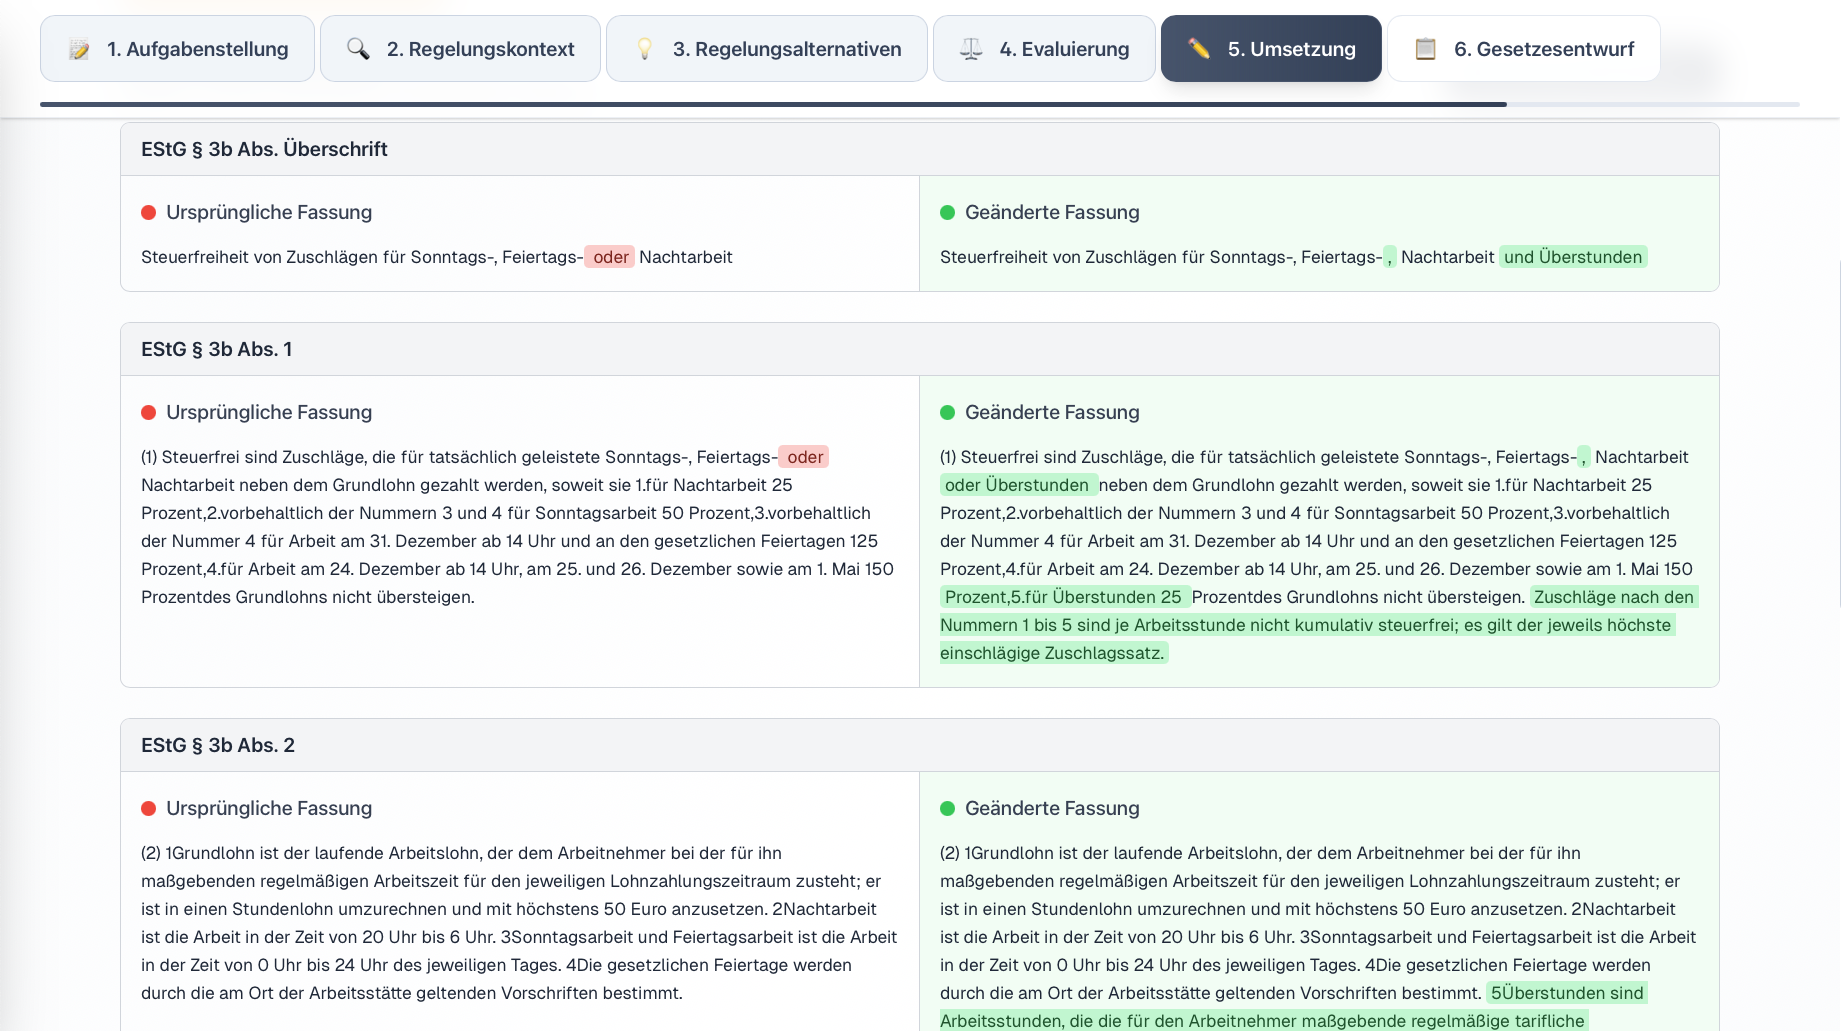Image resolution: width=1841 pixels, height=1031 pixels.
Task: Click the removed 'oder' highlight in Überschrift
Action: 610,258
